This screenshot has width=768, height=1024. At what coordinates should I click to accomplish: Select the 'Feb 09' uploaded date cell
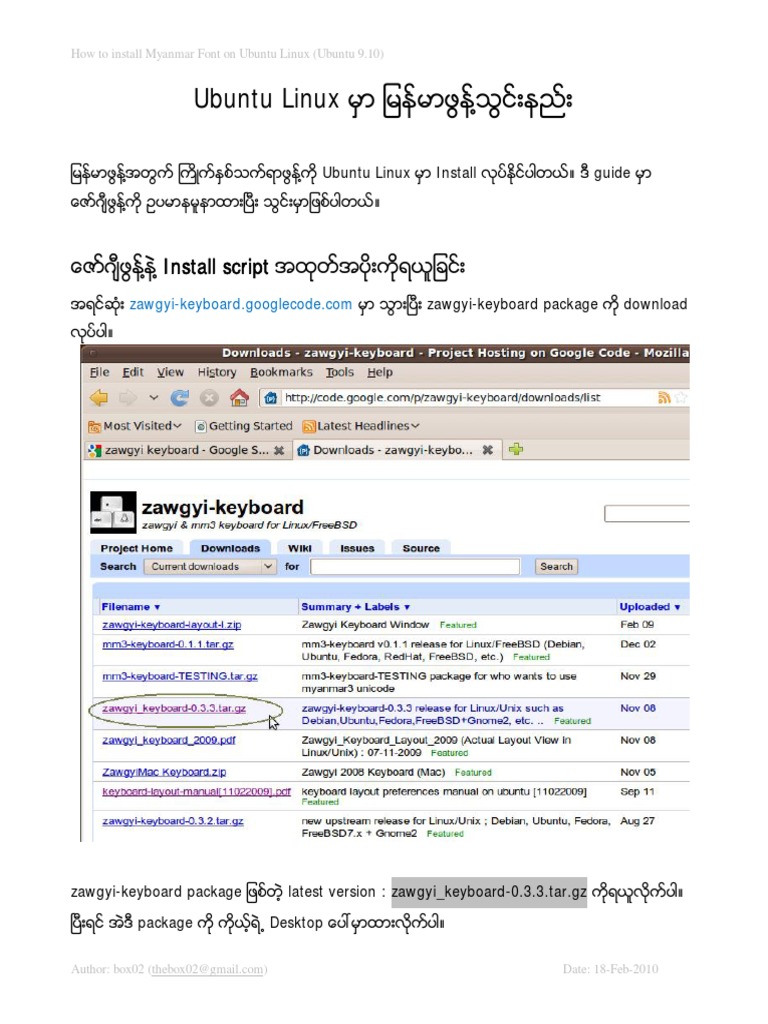point(637,624)
